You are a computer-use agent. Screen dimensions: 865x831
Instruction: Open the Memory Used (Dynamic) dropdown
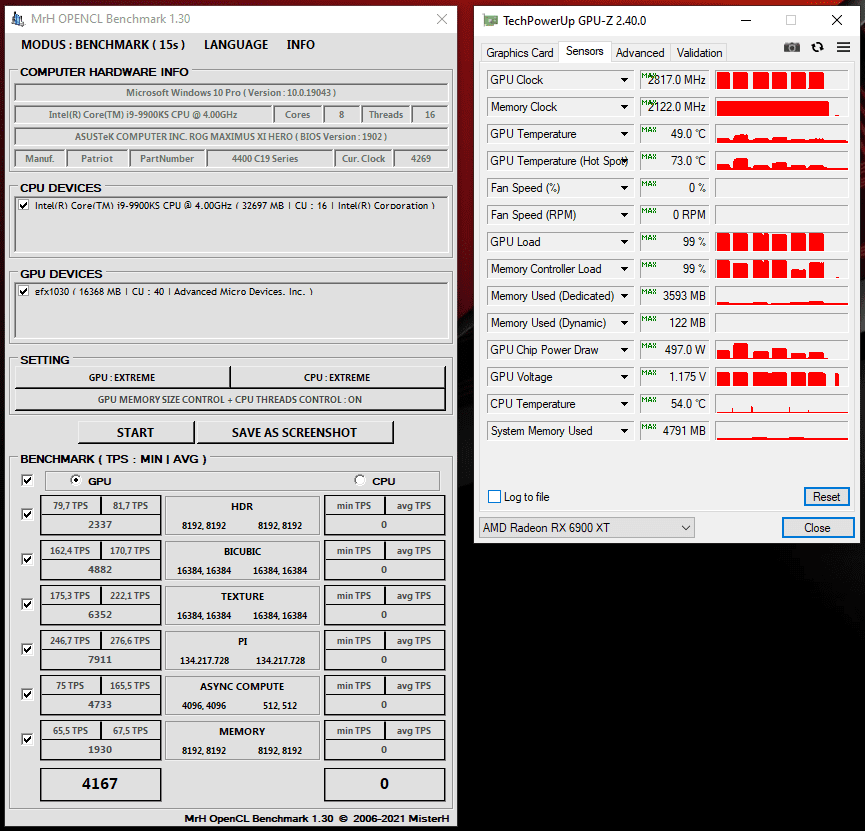[624, 323]
